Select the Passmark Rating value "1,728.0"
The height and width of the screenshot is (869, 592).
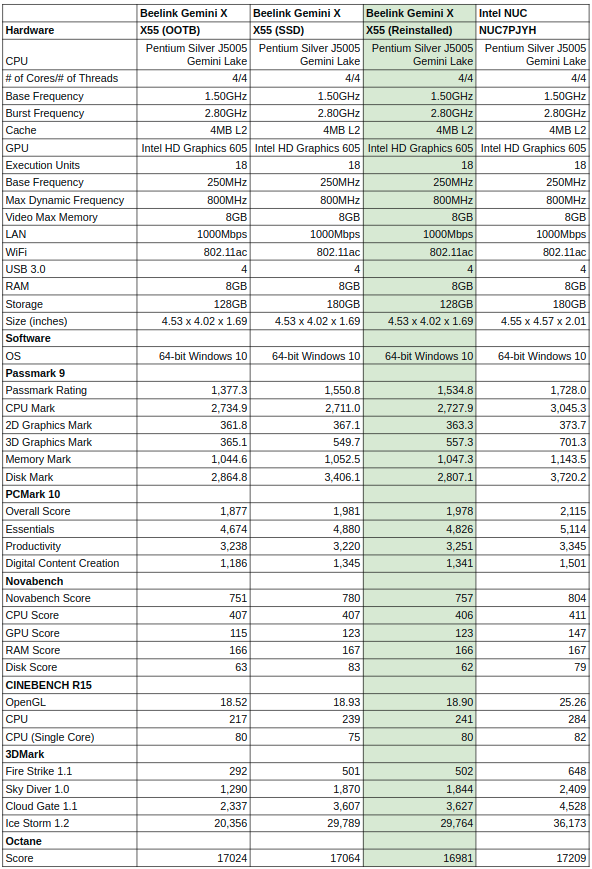pyautogui.click(x=568, y=390)
